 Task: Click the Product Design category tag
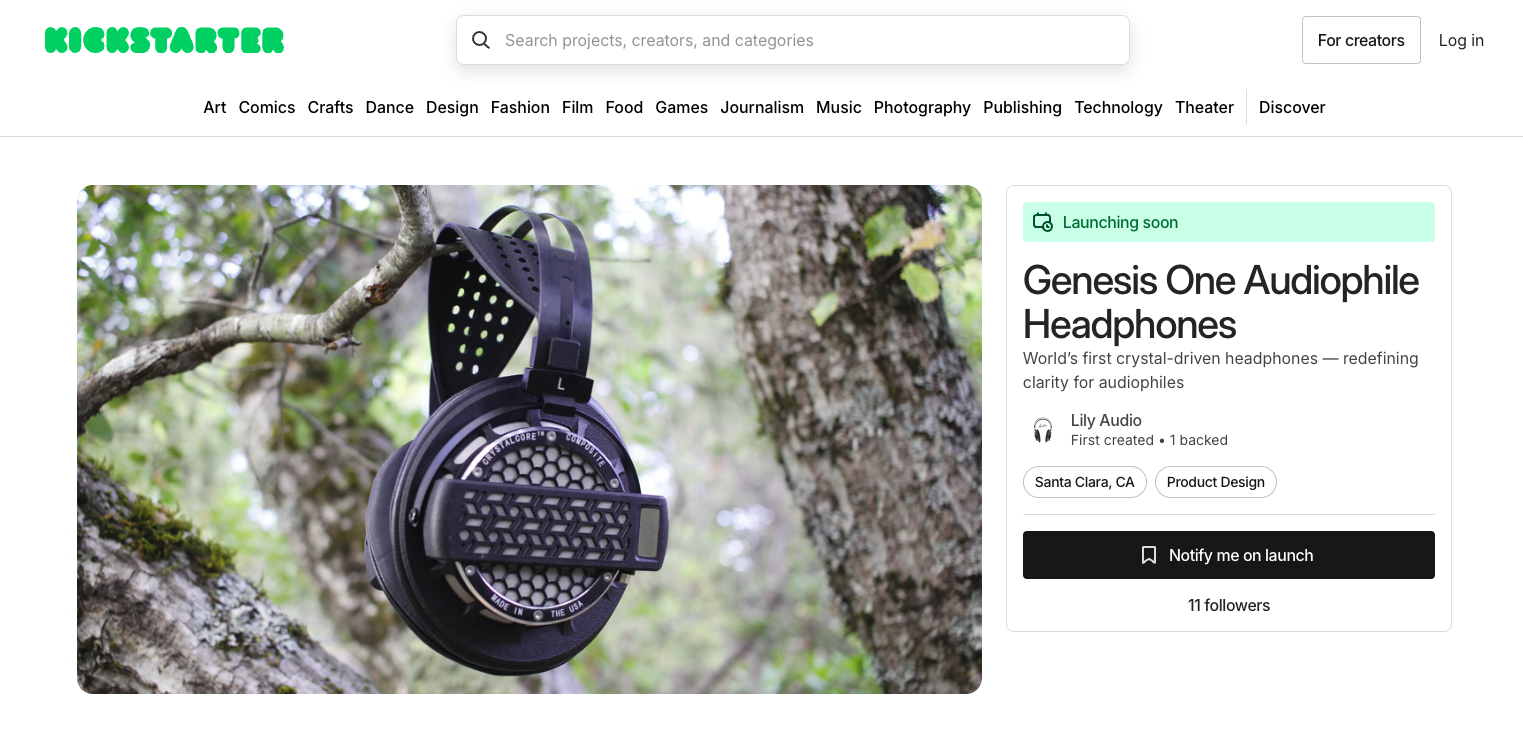click(1216, 482)
